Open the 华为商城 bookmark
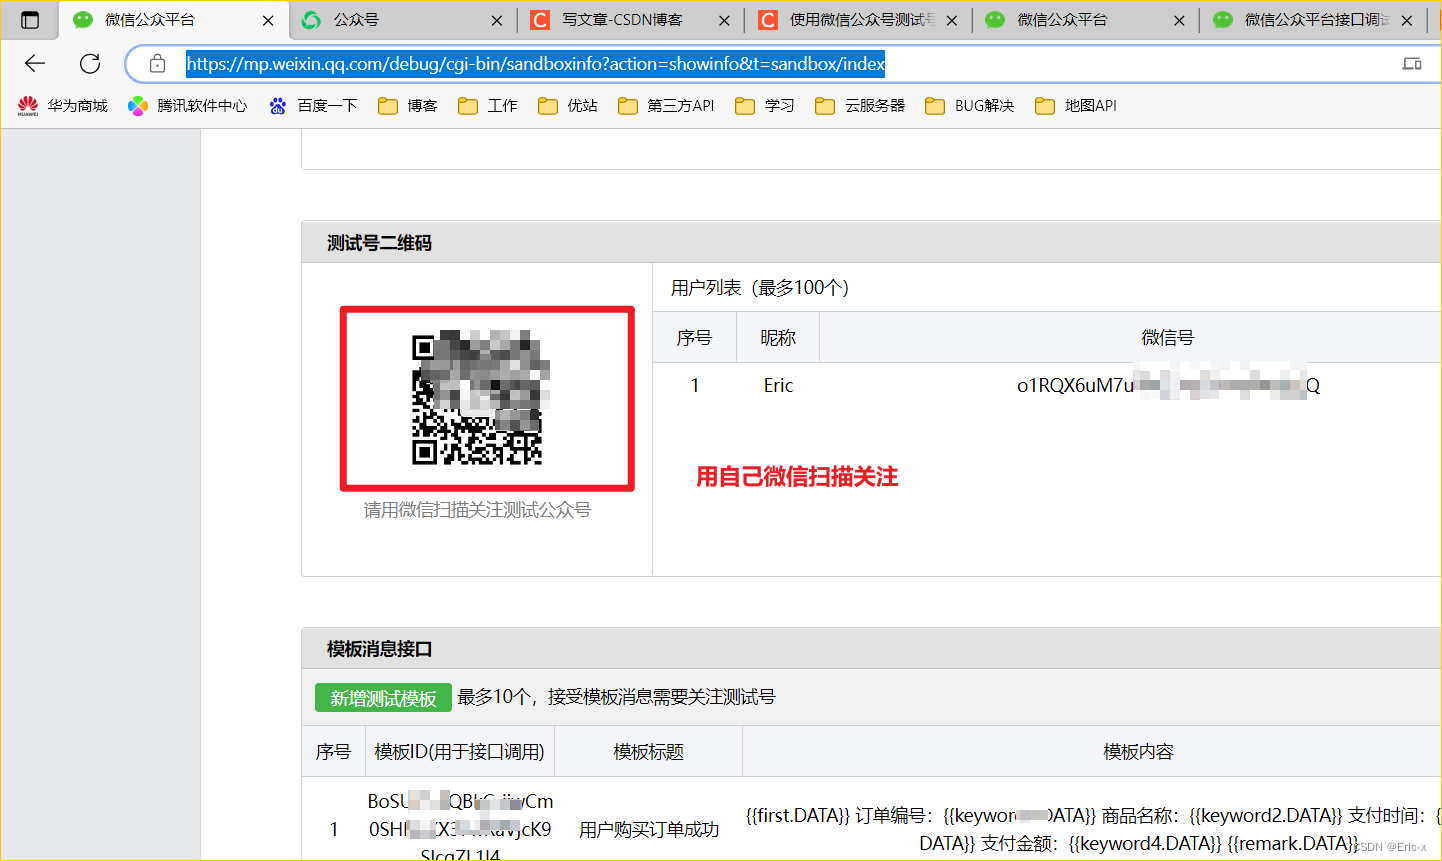Screen dimensions: 1442x861 (62, 106)
